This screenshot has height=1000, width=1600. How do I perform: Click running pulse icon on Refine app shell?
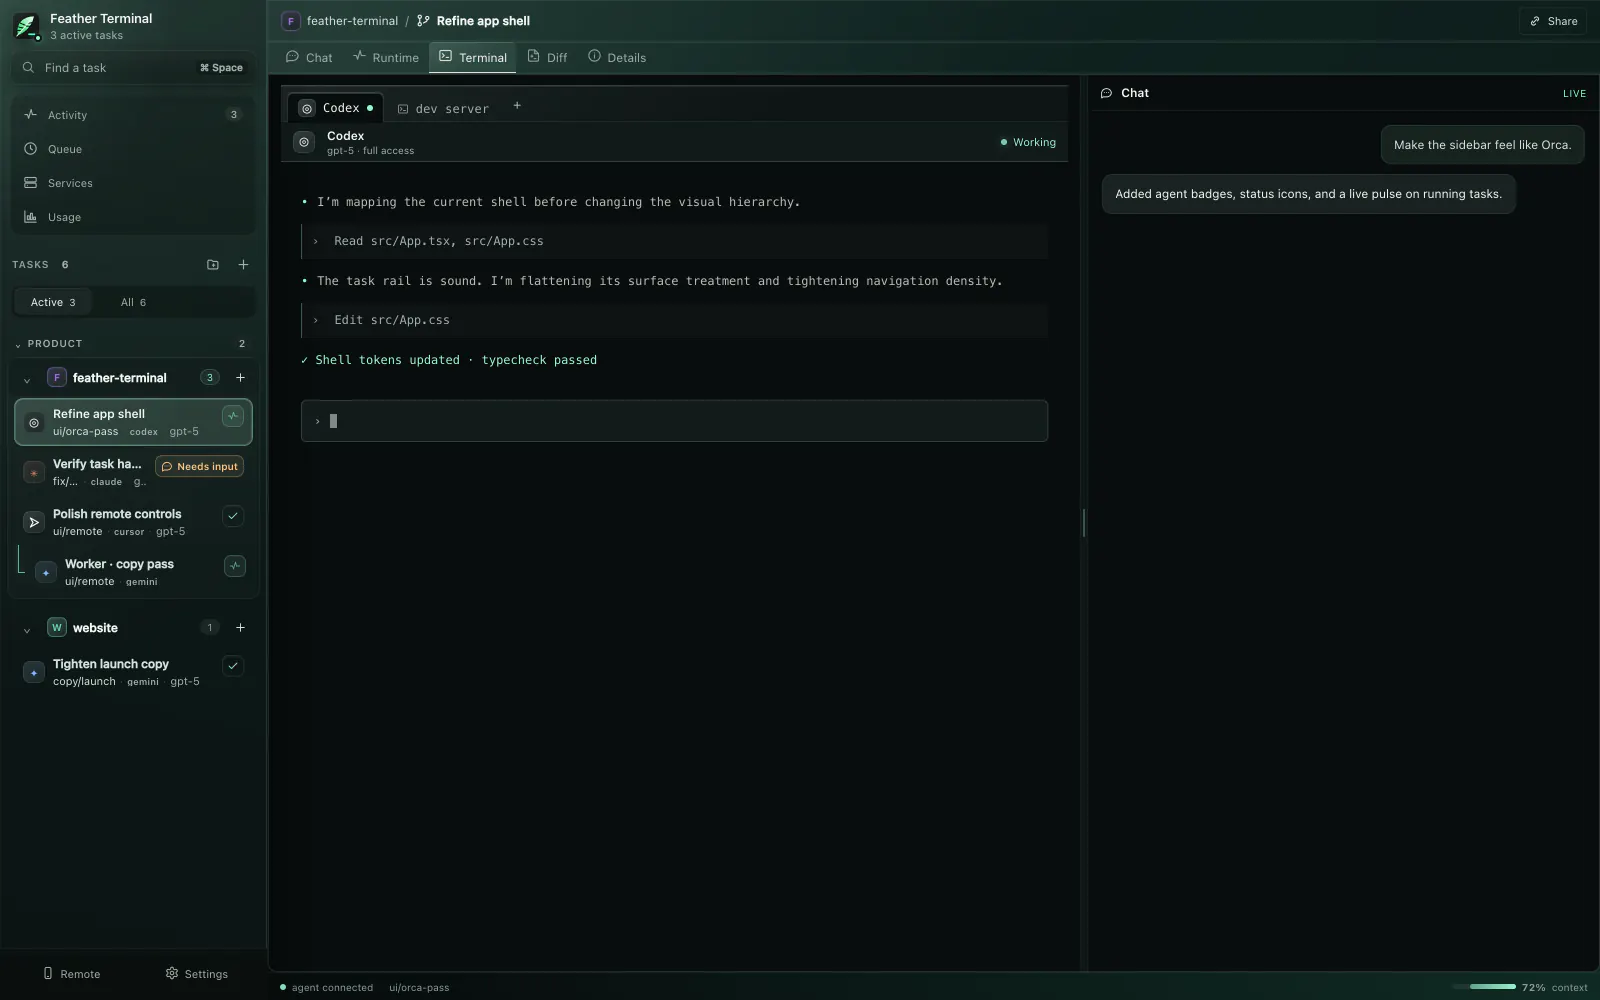(233, 416)
